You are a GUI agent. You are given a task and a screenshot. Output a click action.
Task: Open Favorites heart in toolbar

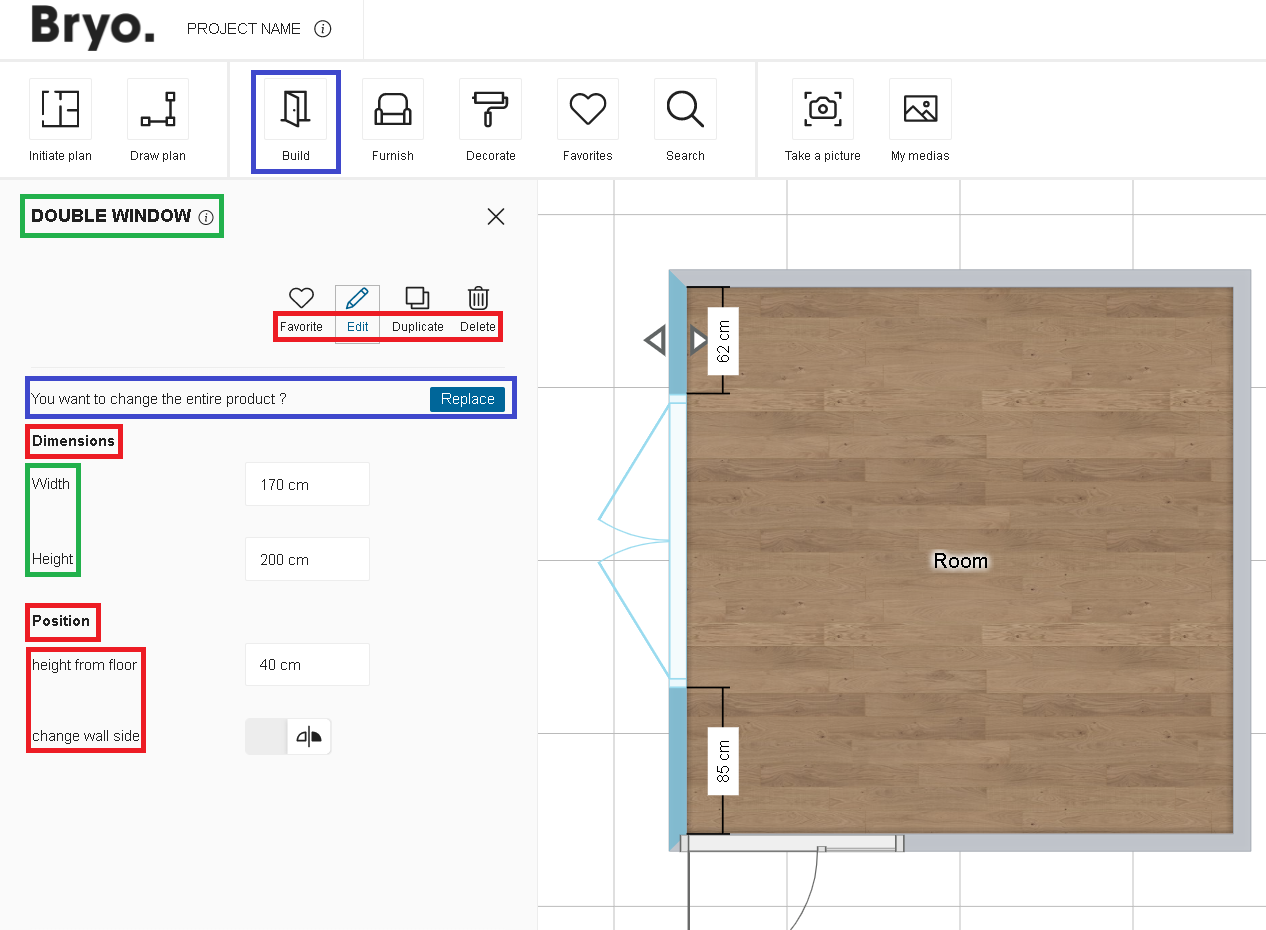[587, 109]
